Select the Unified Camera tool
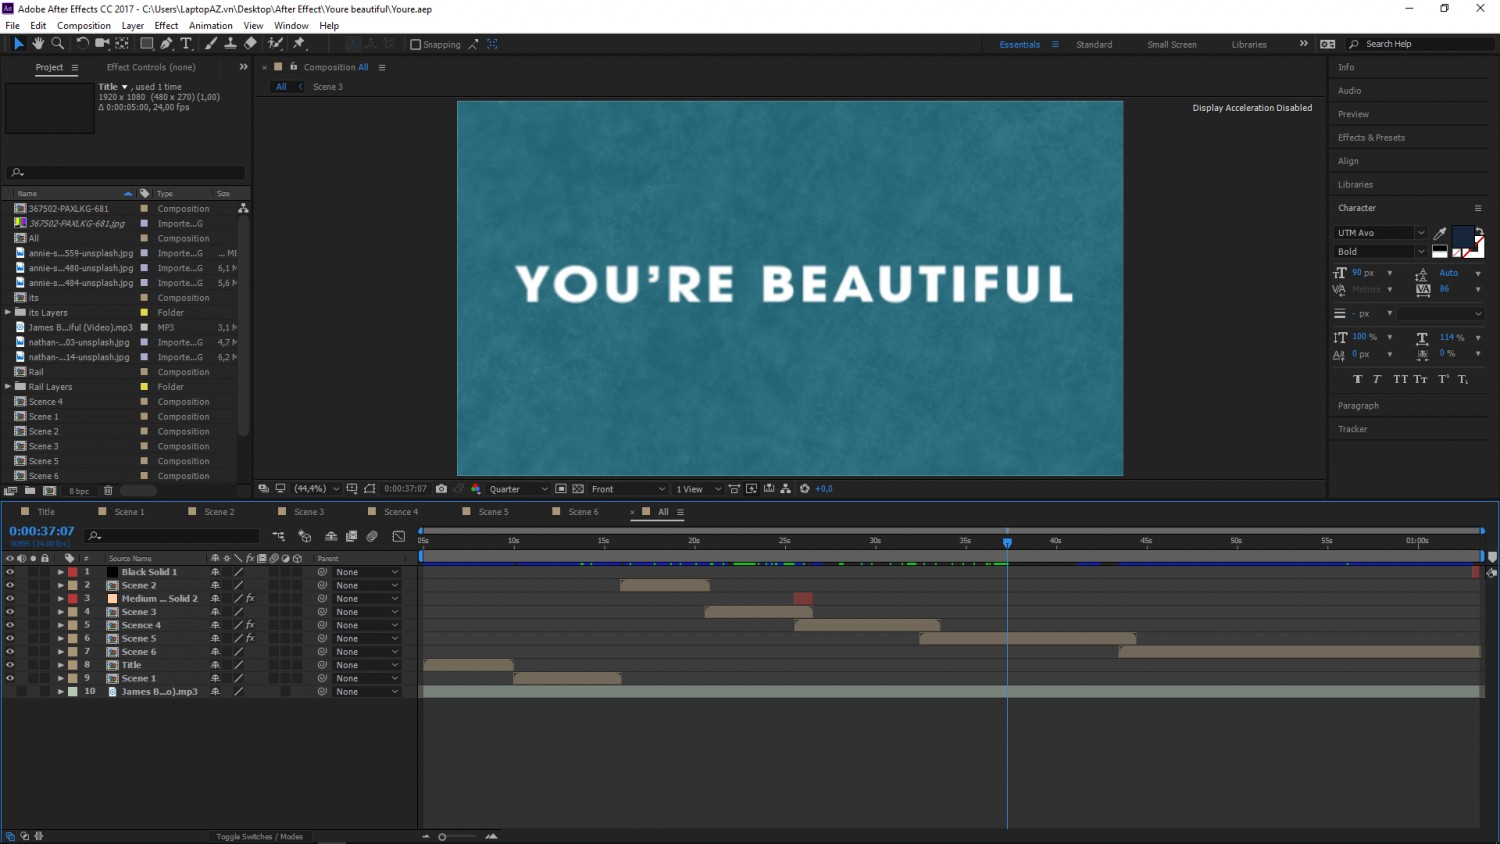The height and width of the screenshot is (844, 1500). pyautogui.click(x=102, y=44)
